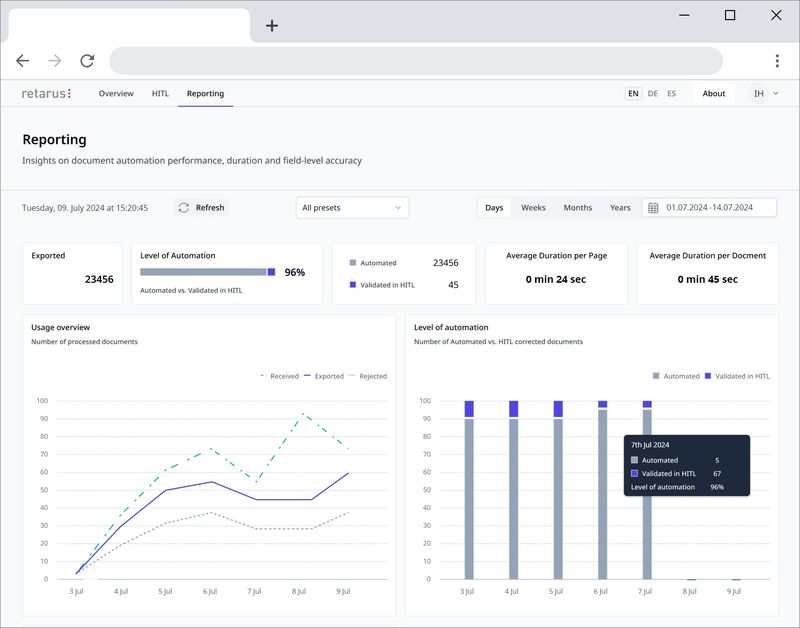Click the 3 Jul bar in automation chart
Image resolution: width=800 pixels, height=628 pixels.
pyautogui.click(x=469, y=490)
